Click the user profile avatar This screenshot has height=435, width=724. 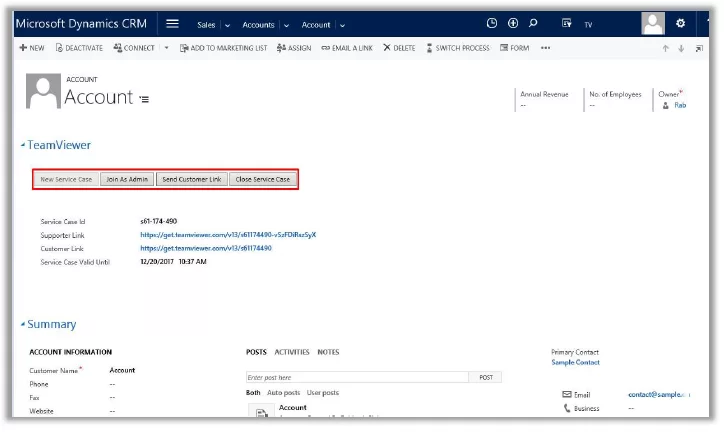click(653, 24)
